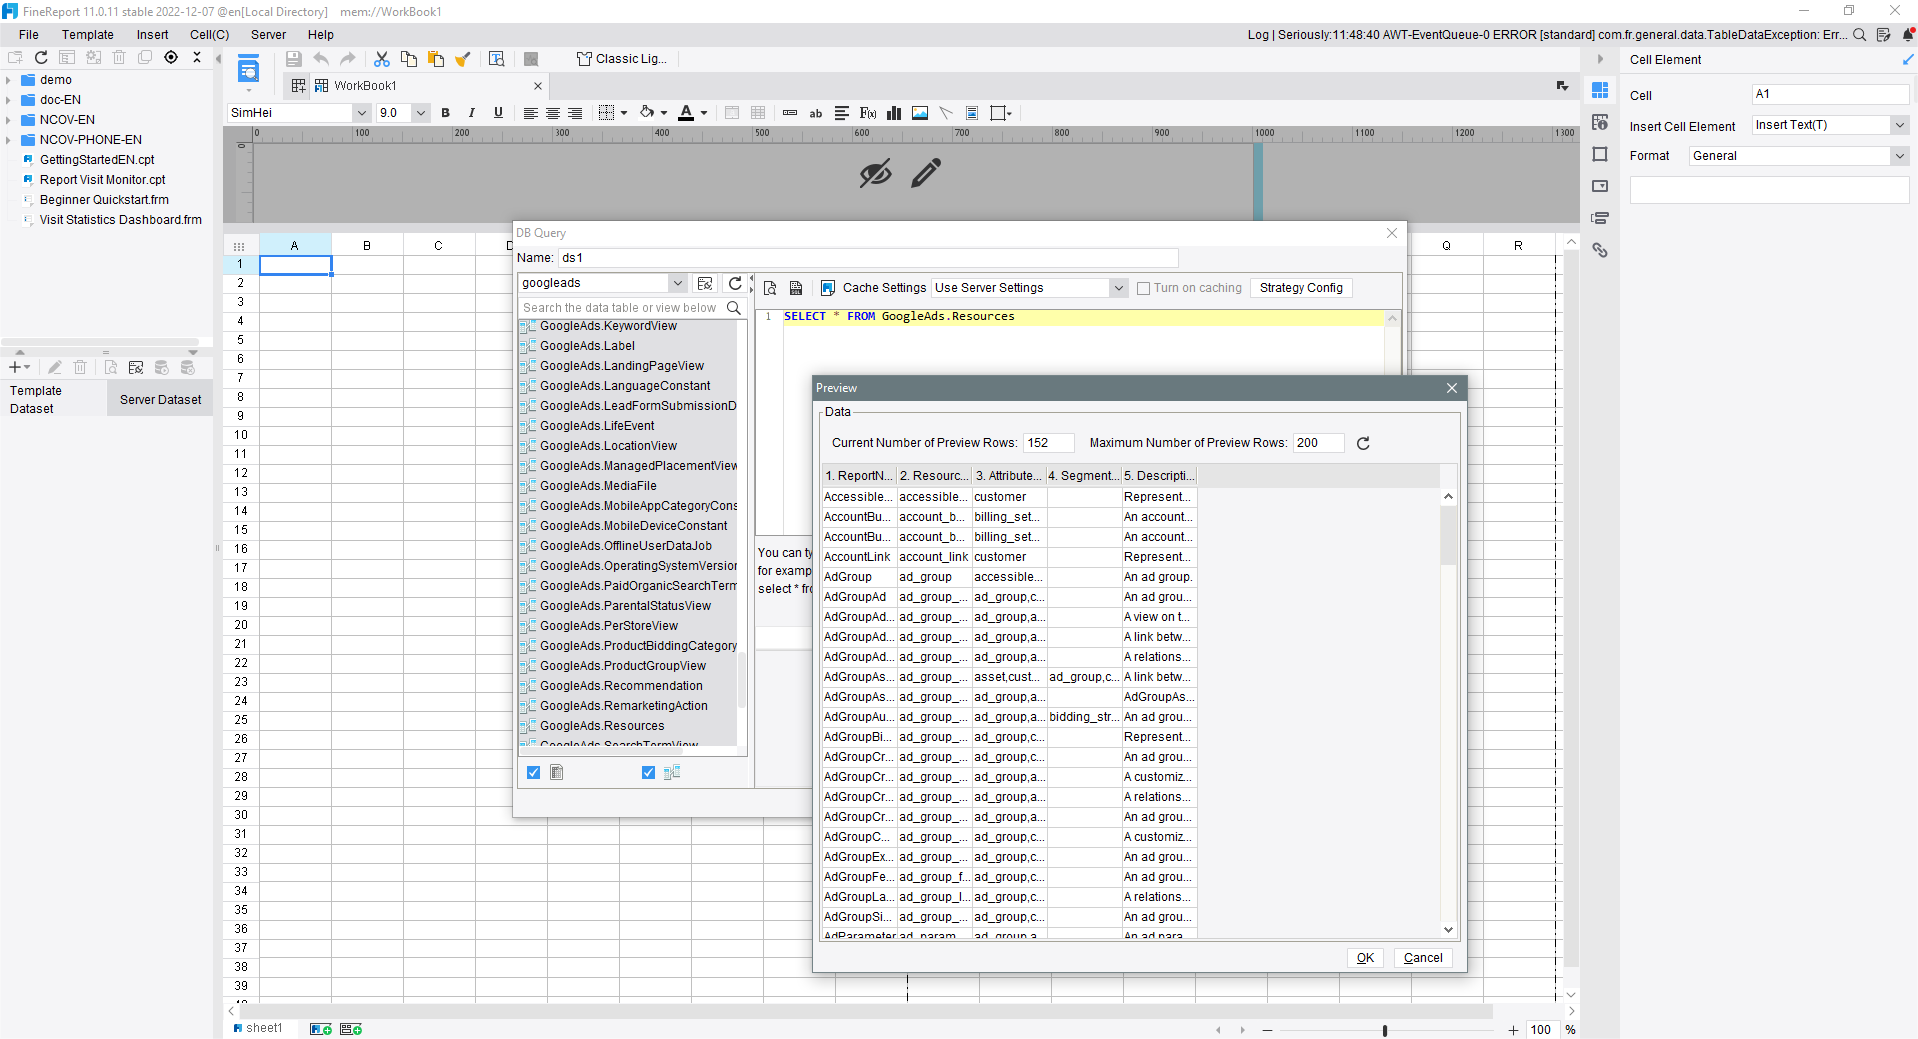1918x1039 pixels.
Task: Switch to the Server Dataset tab
Action: 160,398
